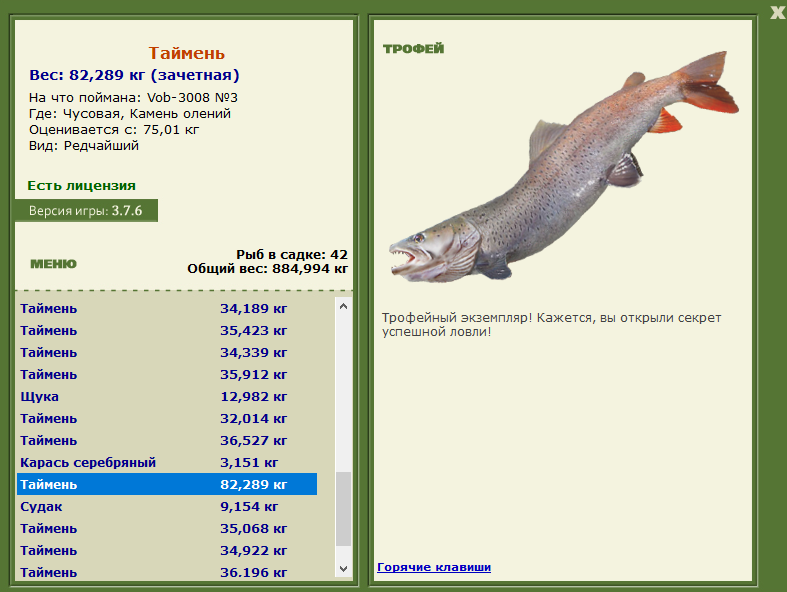
Task: Click the scroll up arrow of fish list
Action: pos(343,306)
